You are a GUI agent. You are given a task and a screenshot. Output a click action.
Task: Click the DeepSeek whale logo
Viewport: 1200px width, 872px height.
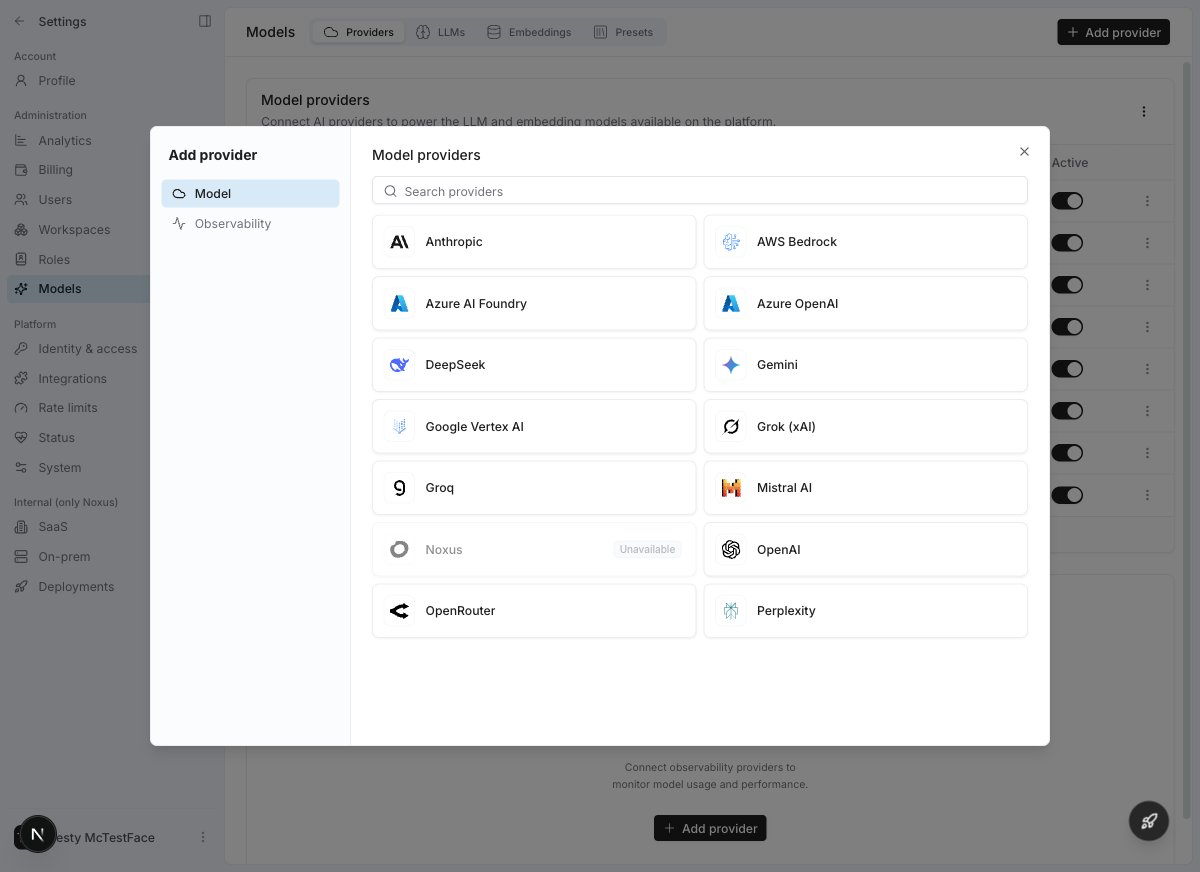coord(399,365)
